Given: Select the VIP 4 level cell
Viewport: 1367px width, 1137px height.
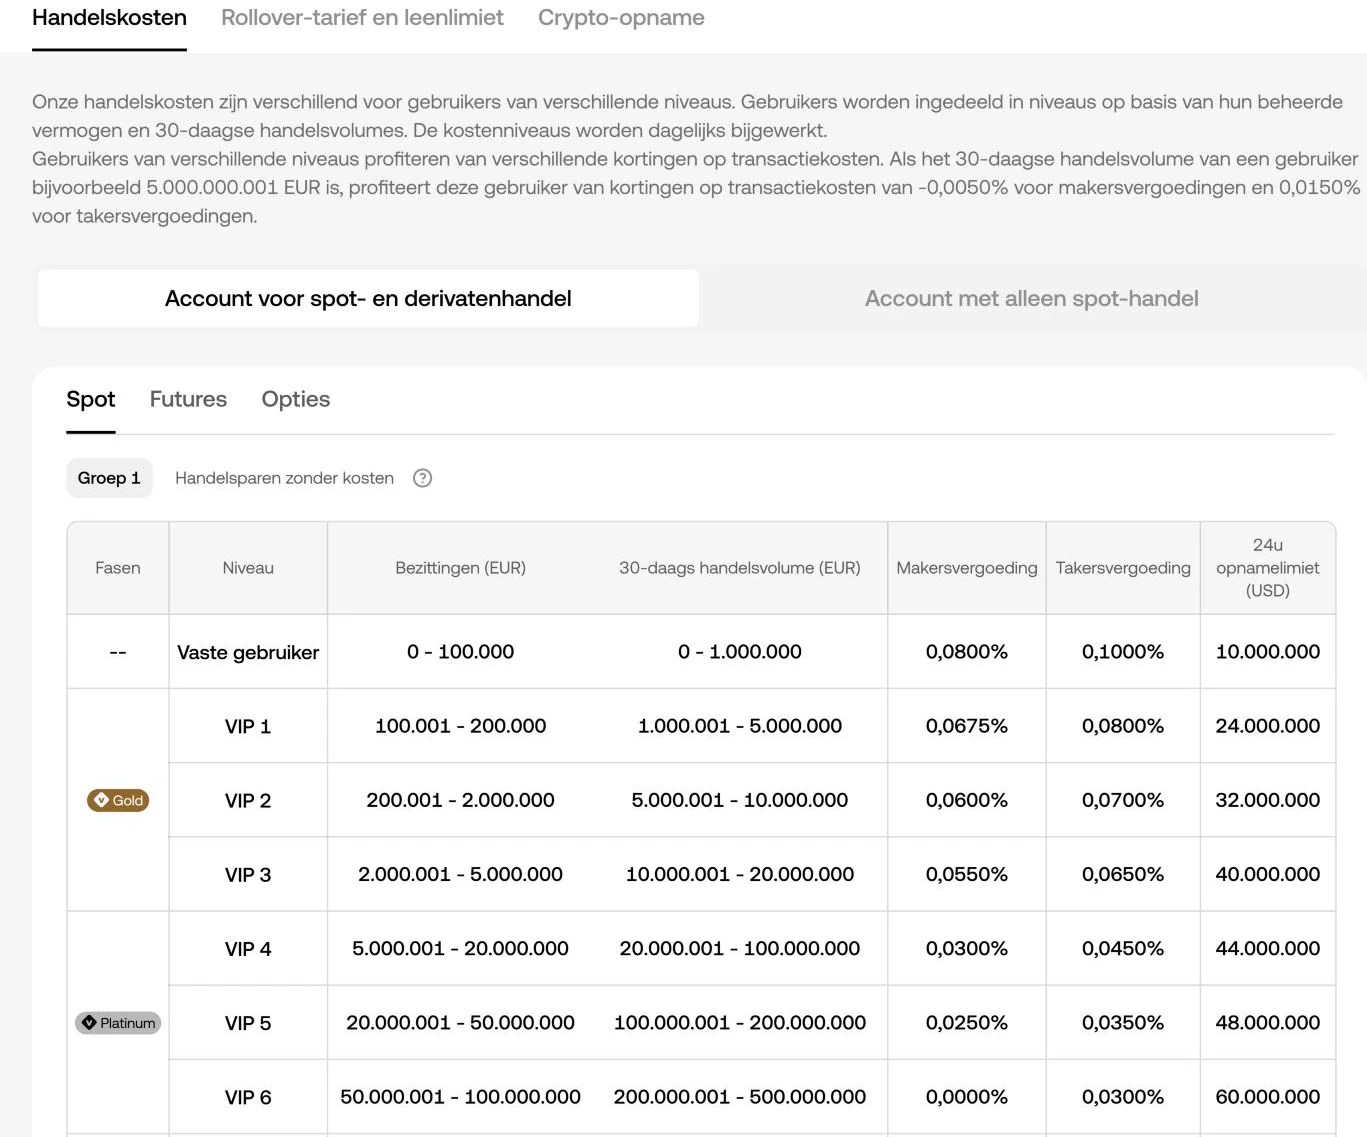Looking at the screenshot, I should click(248, 949).
